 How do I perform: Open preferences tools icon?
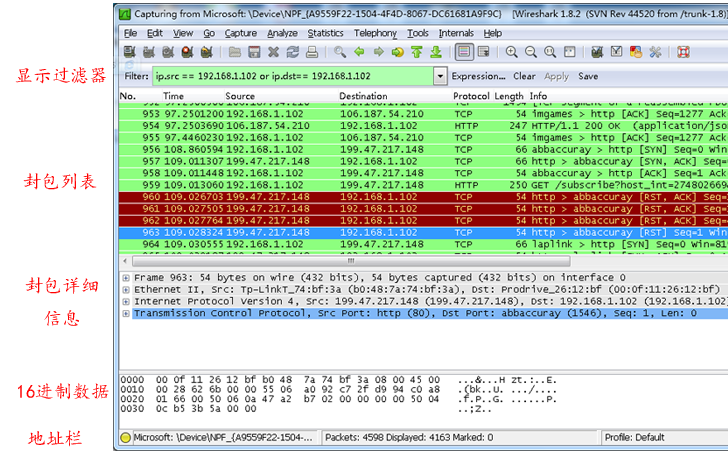click(x=655, y=52)
